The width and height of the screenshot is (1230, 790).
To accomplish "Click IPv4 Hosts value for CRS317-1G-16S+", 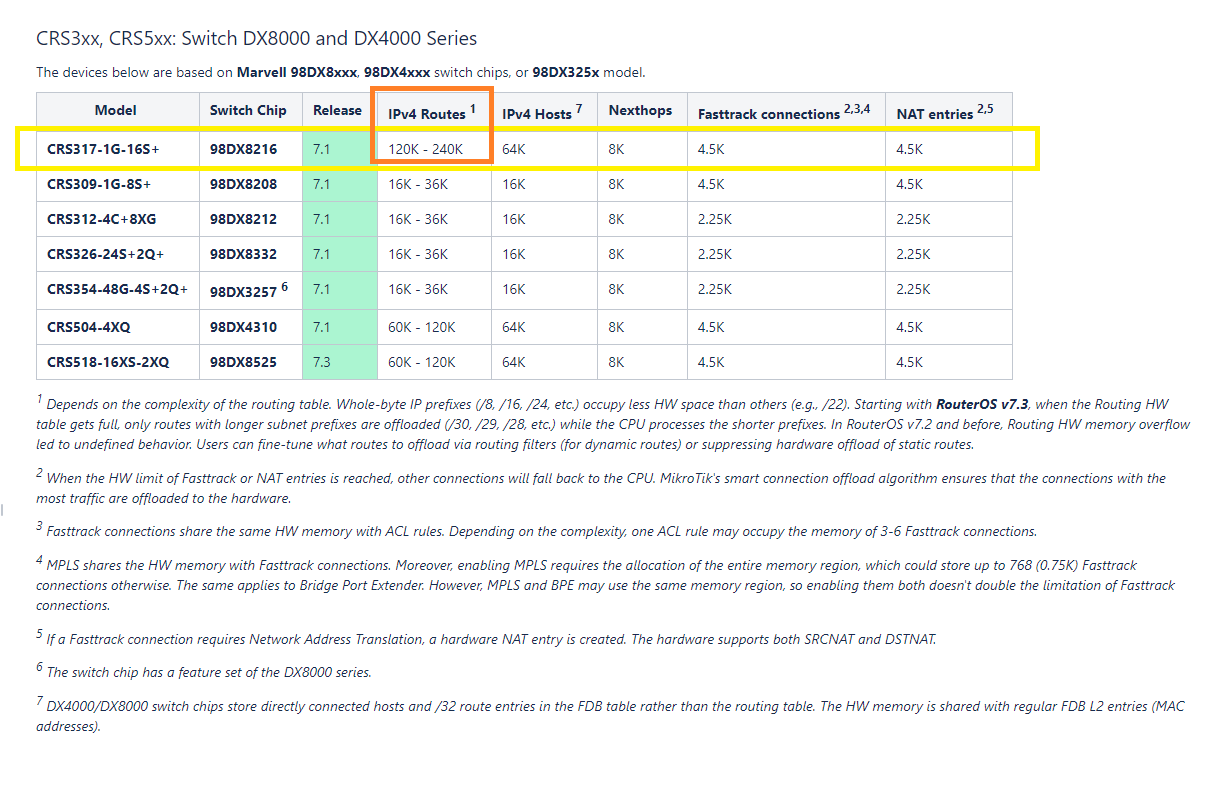I will pyautogui.click(x=514, y=149).
